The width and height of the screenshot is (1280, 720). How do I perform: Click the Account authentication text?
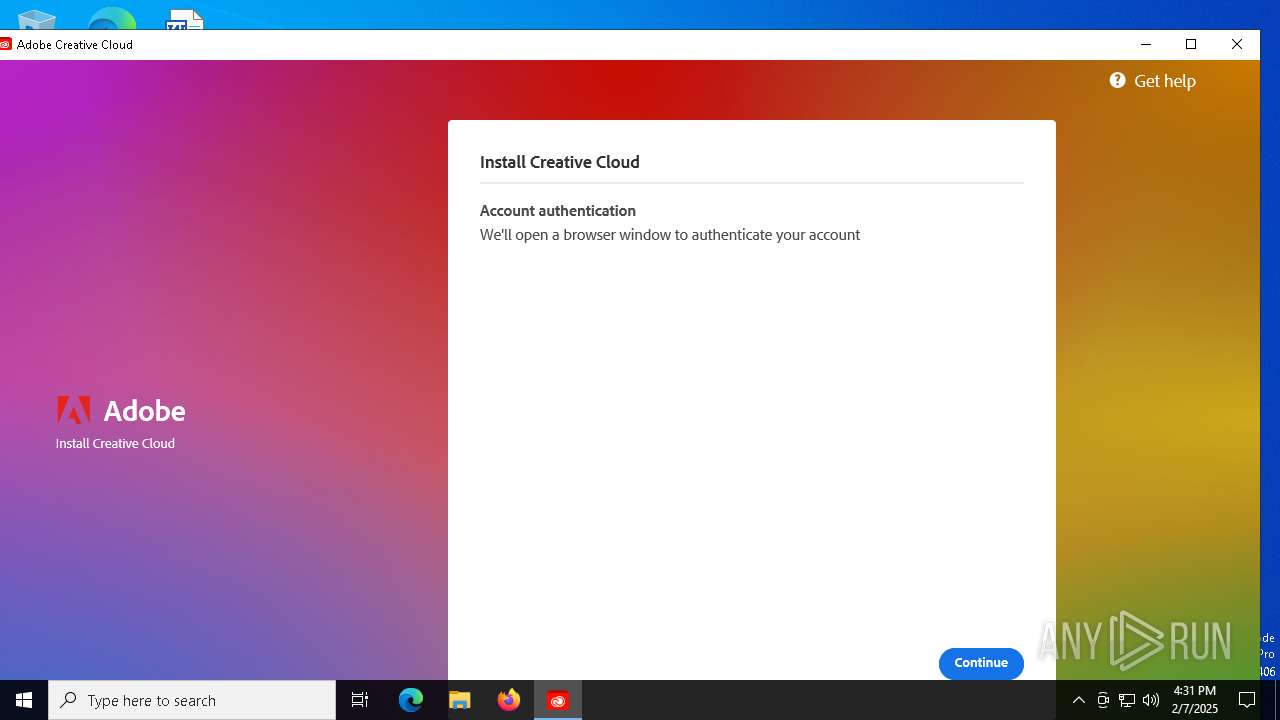[558, 211]
